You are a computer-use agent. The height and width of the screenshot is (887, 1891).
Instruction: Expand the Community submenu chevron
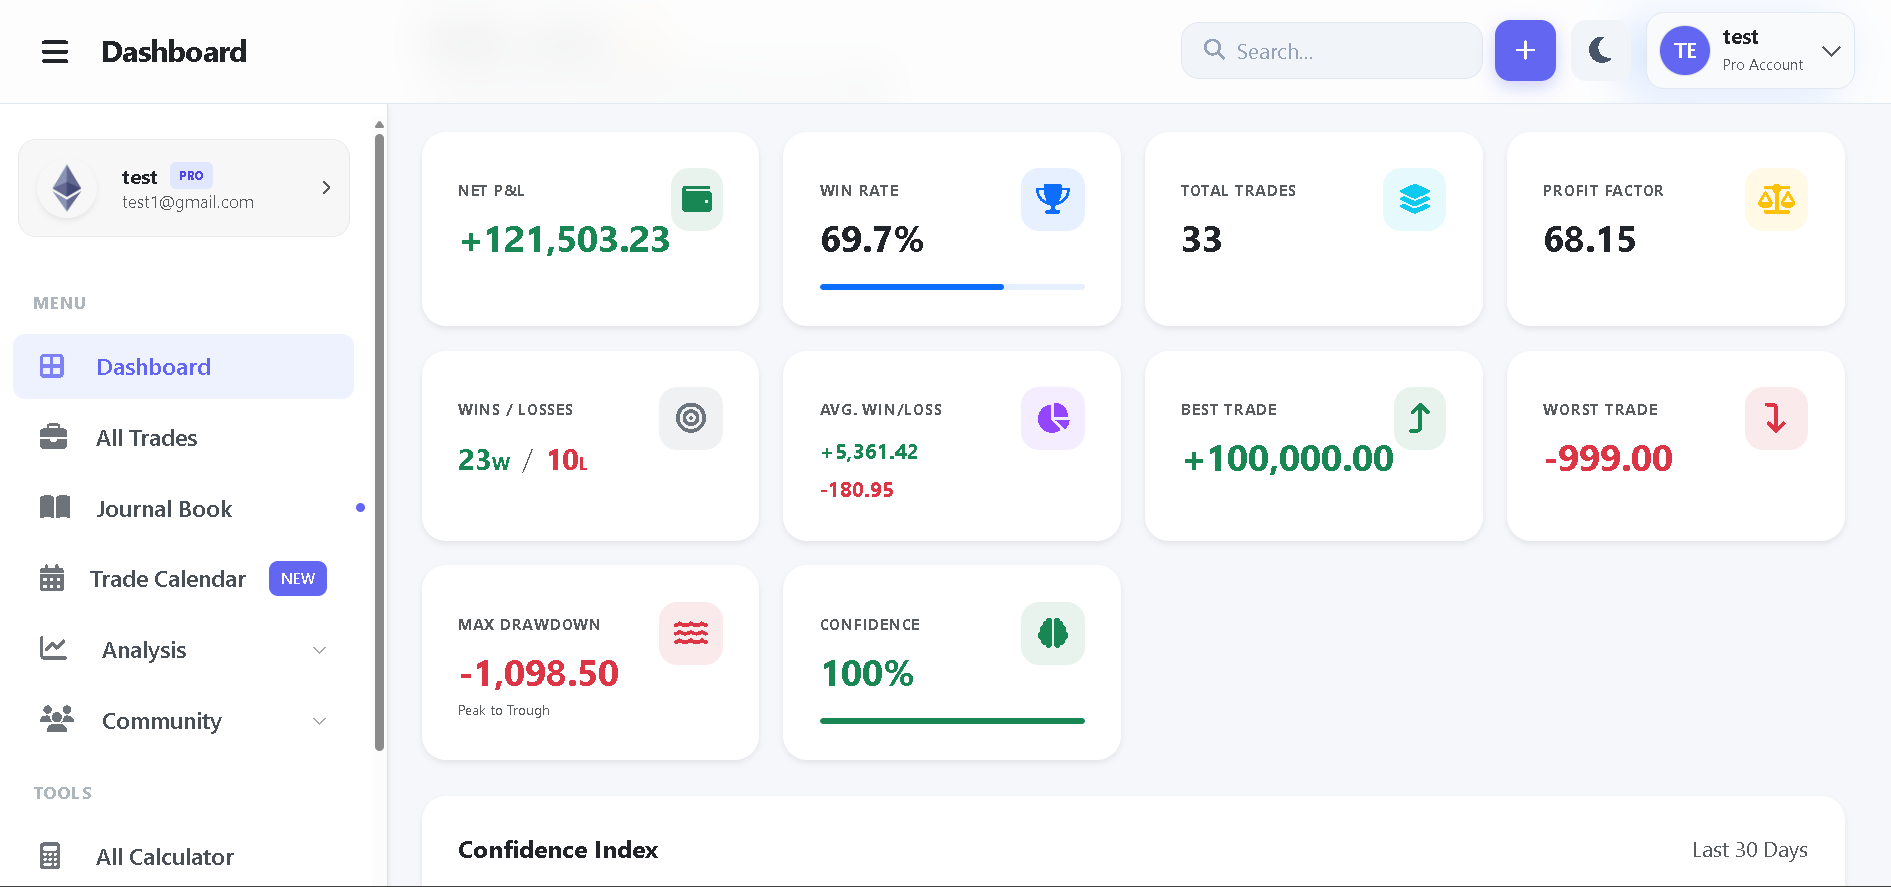[320, 721]
